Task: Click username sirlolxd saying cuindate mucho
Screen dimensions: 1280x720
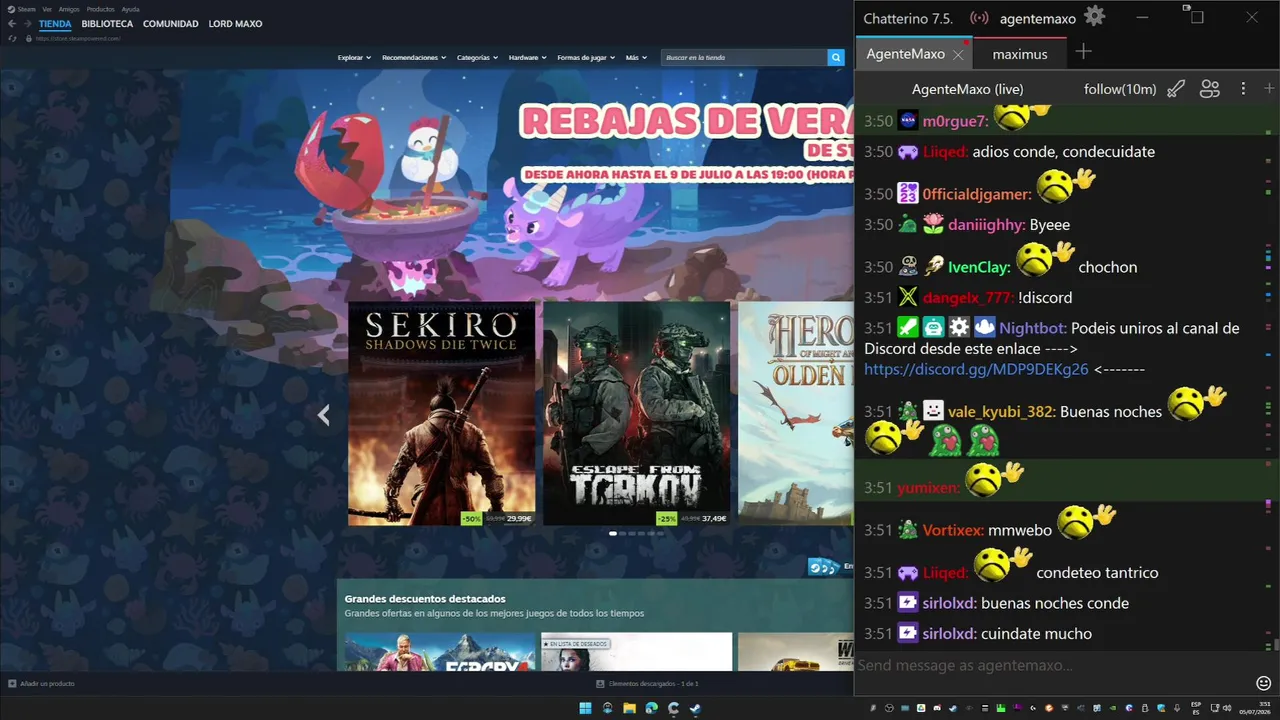Action: click(x=948, y=634)
